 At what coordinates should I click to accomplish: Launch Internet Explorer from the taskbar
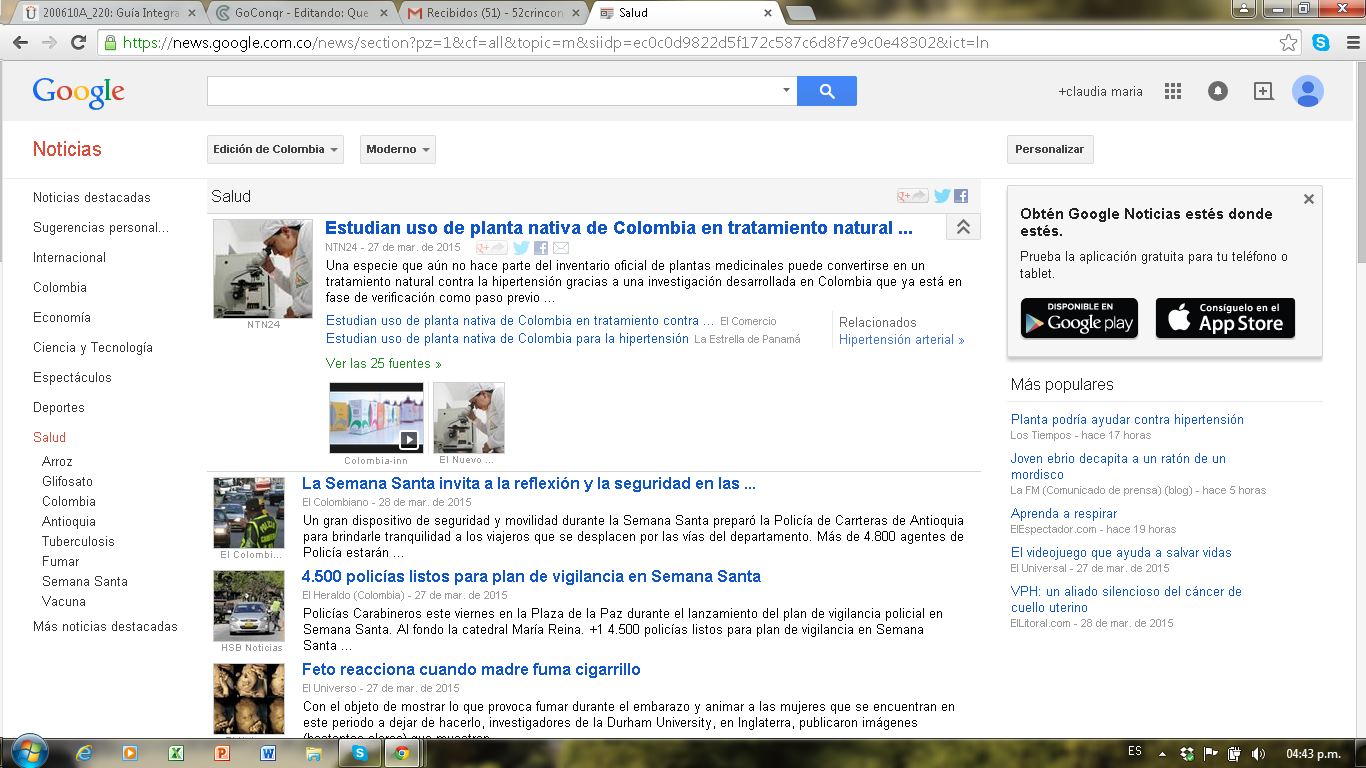click(85, 753)
